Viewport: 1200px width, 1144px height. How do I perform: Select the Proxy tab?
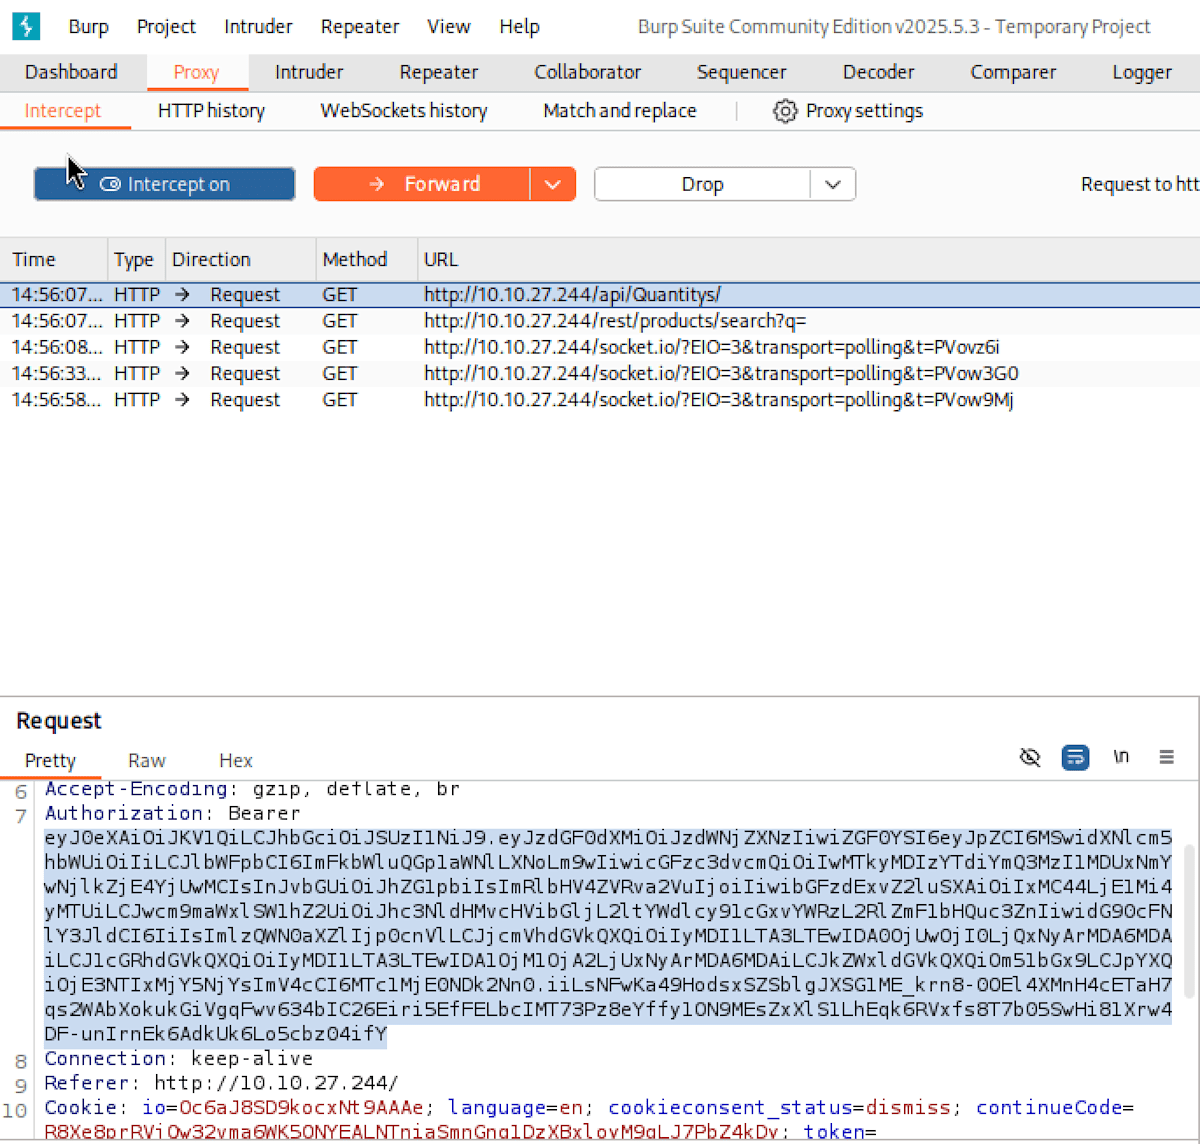click(x=196, y=72)
